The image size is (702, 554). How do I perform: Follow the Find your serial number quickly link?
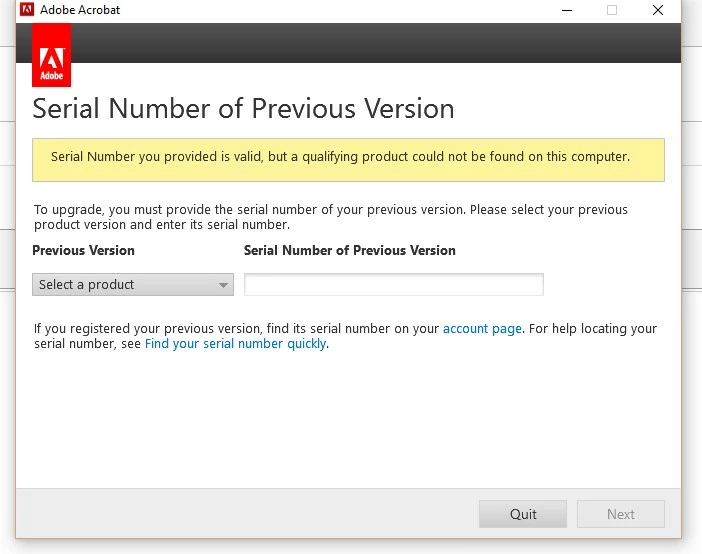(x=235, y=344)
